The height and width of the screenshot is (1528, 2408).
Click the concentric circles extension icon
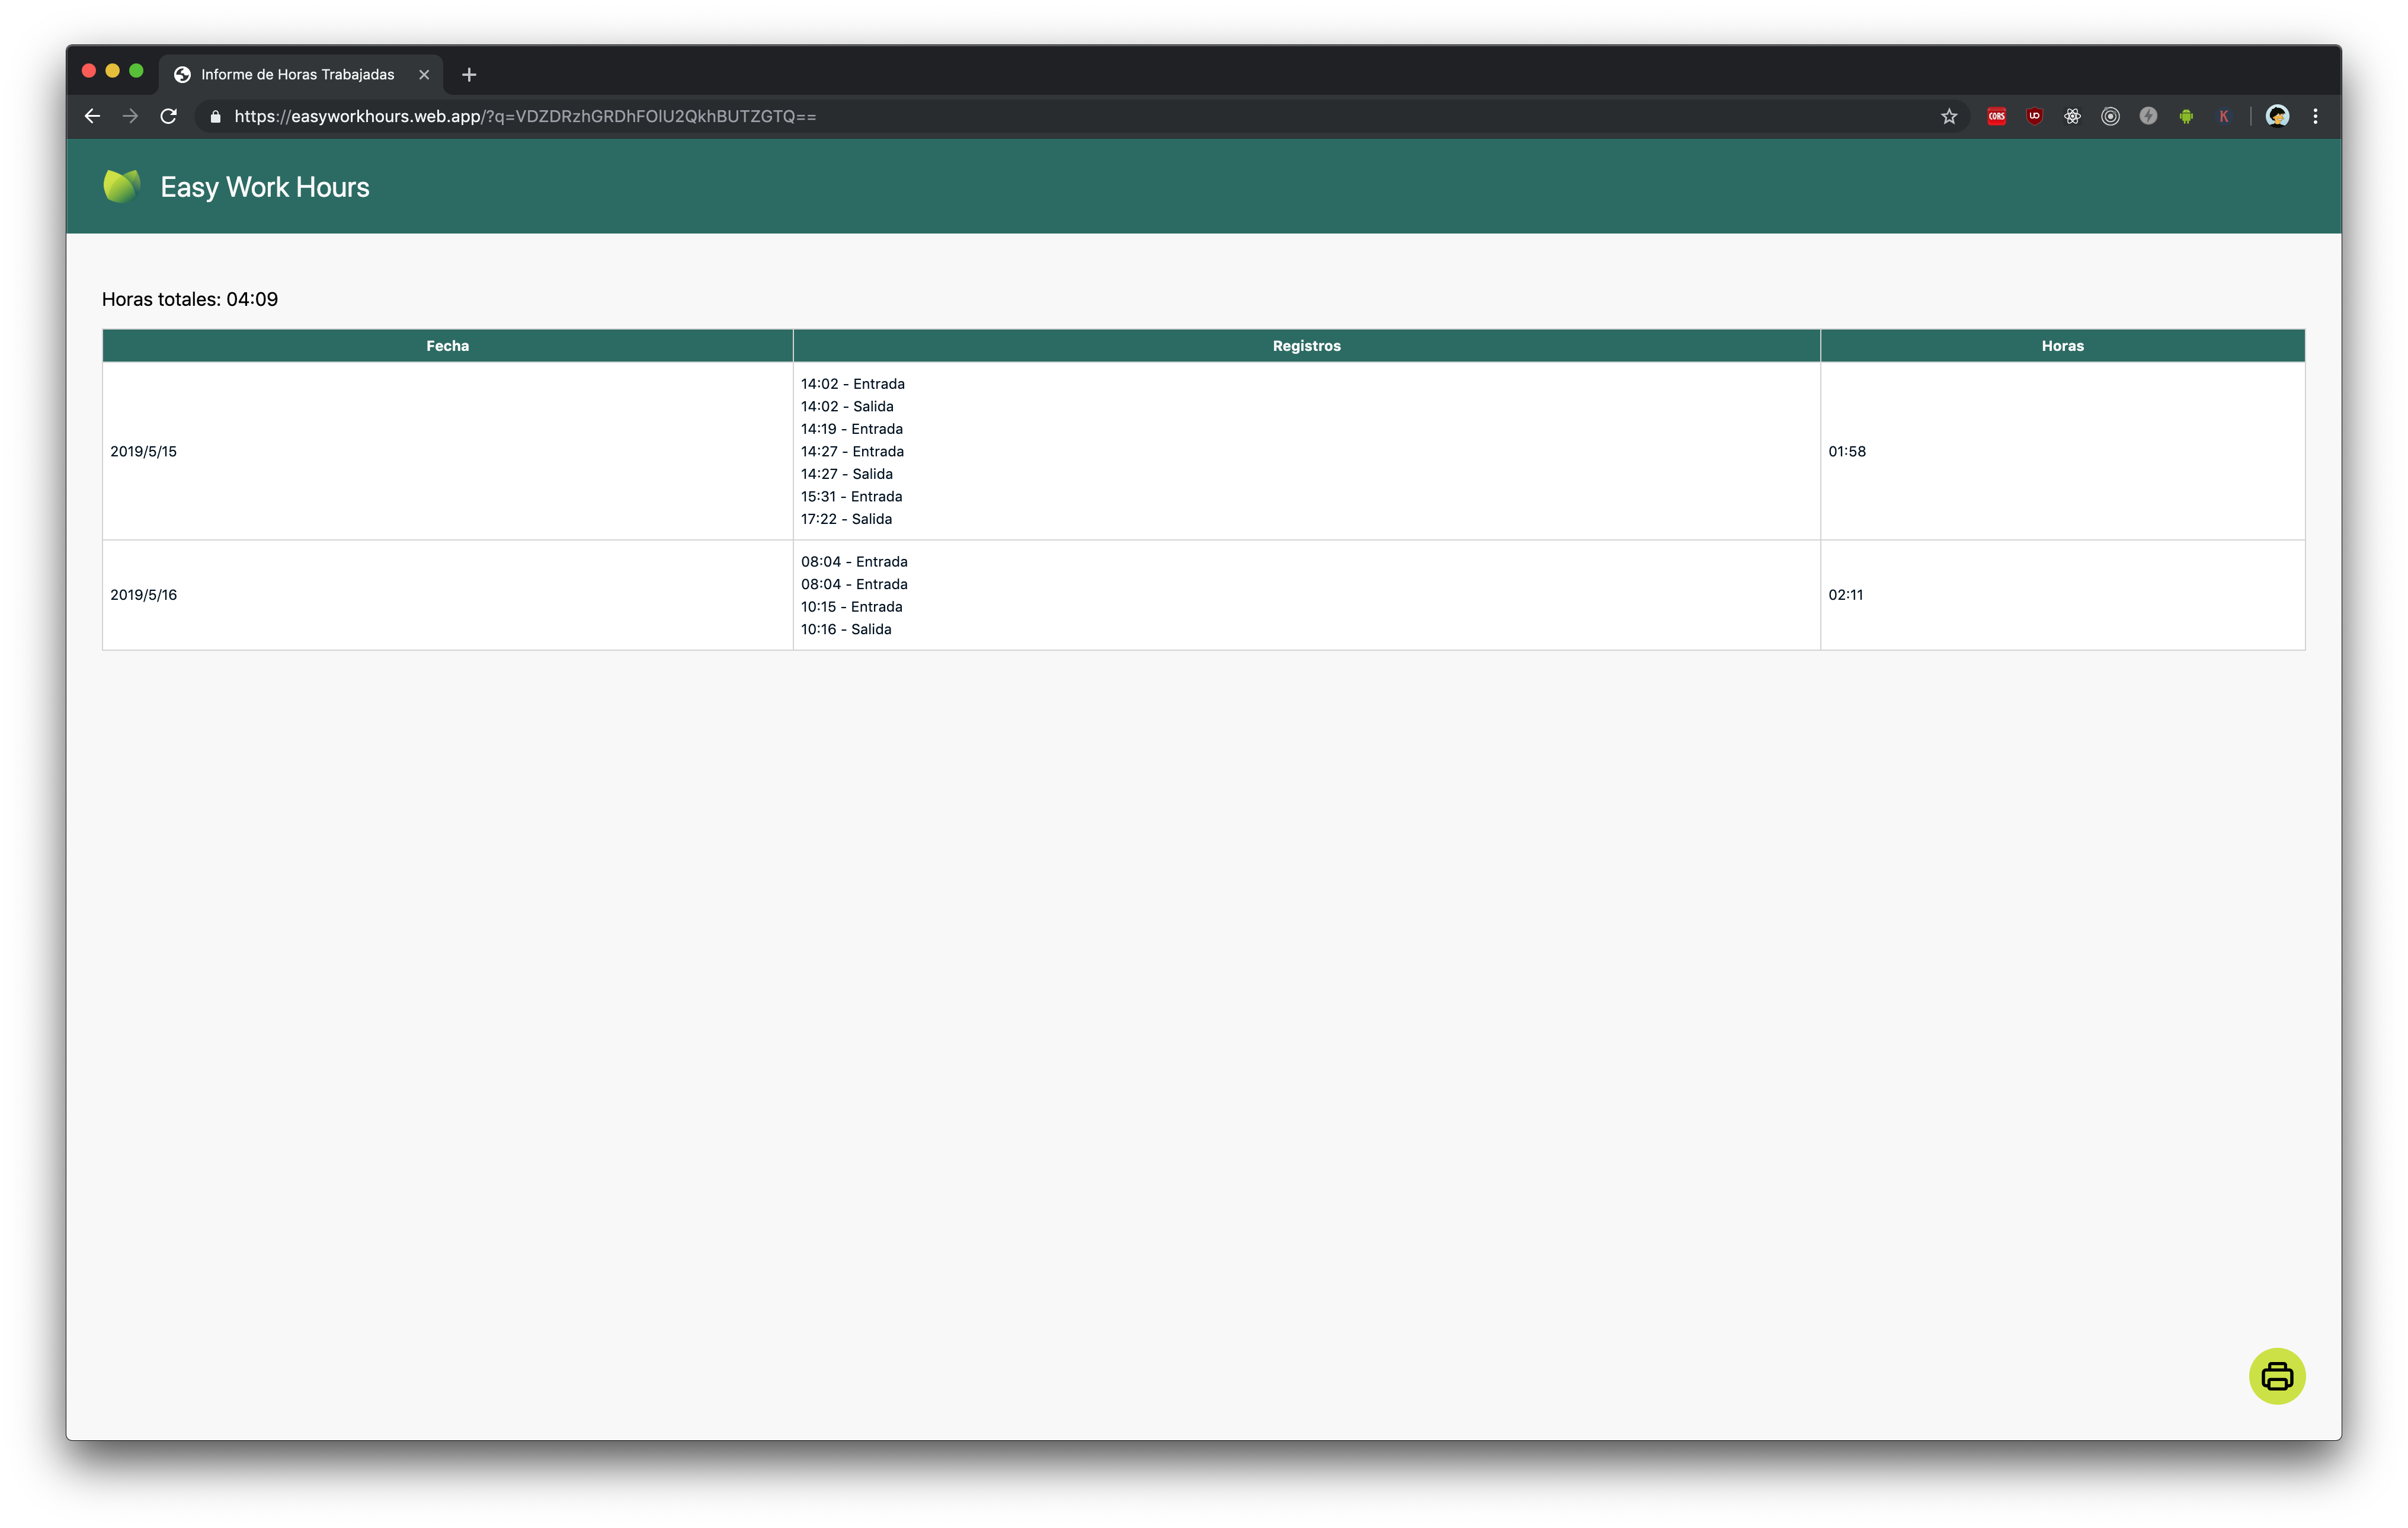2110,116
